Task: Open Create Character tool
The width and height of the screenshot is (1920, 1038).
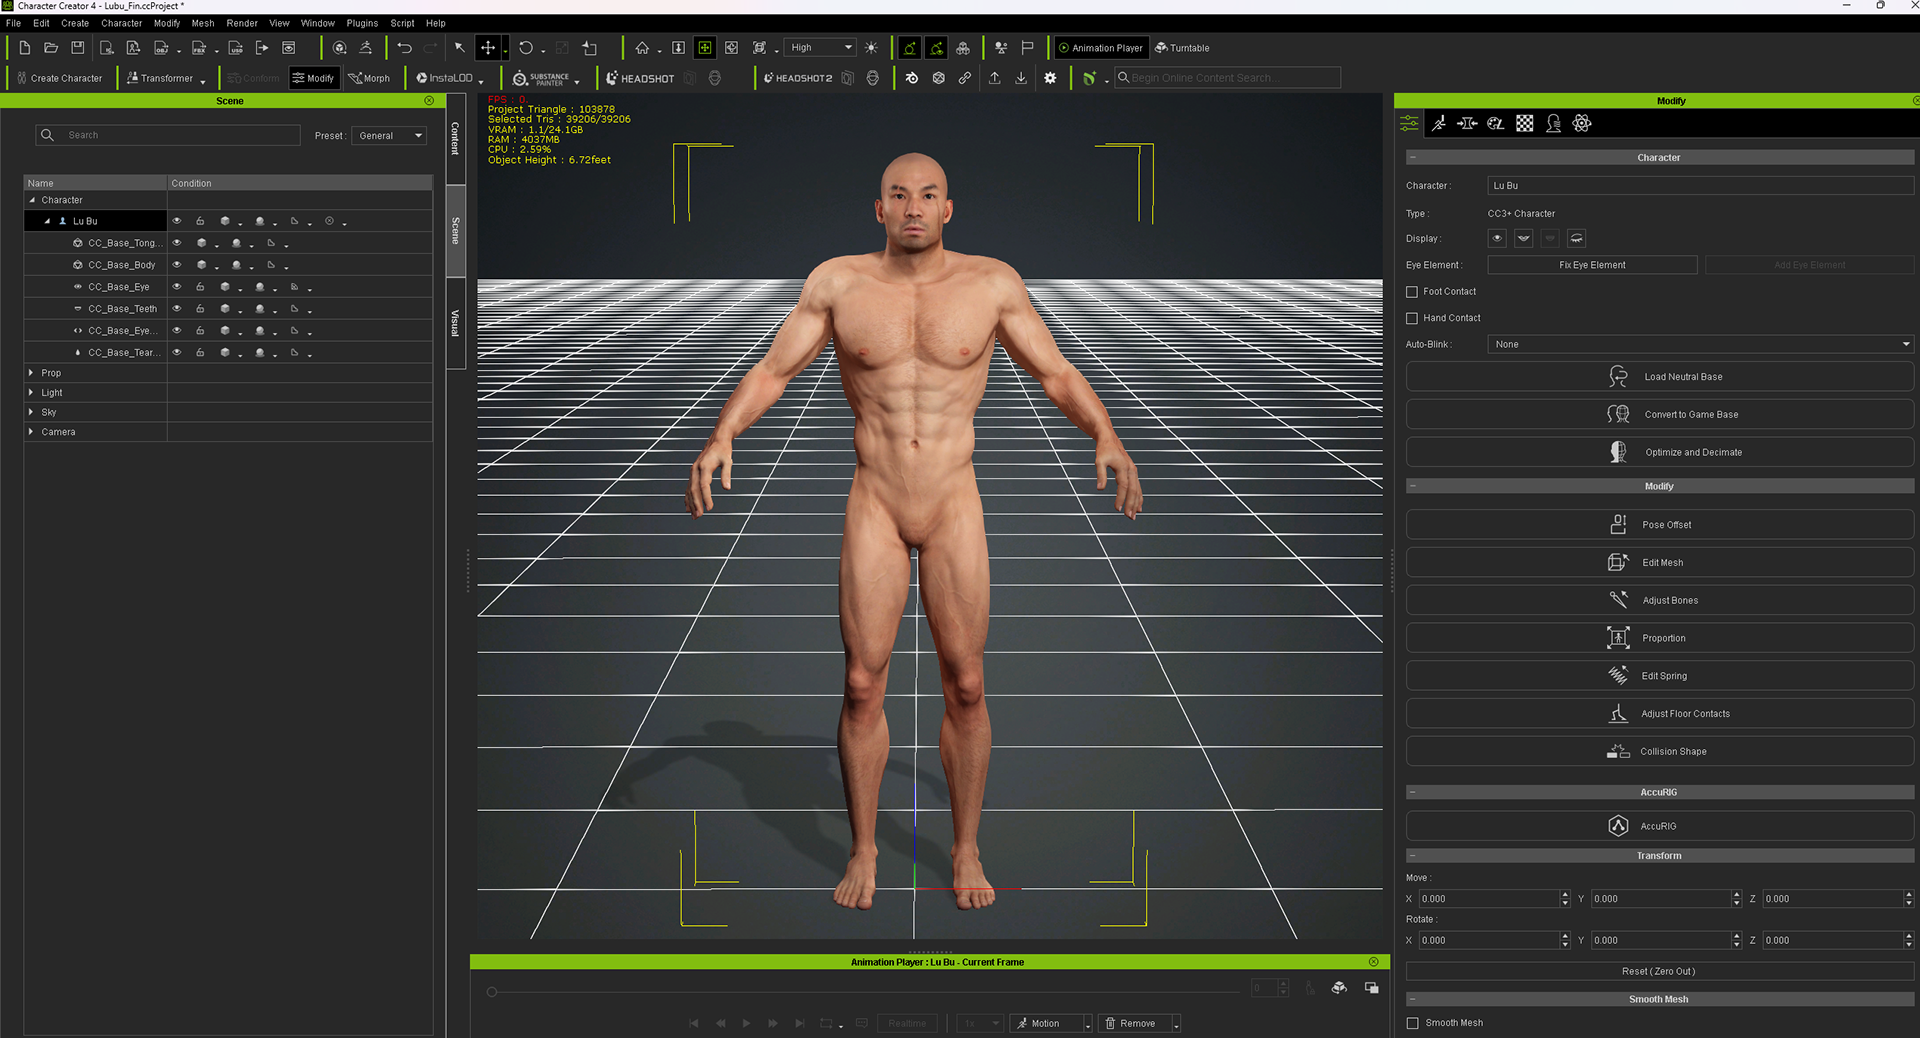Action: (x=60, y=78)
